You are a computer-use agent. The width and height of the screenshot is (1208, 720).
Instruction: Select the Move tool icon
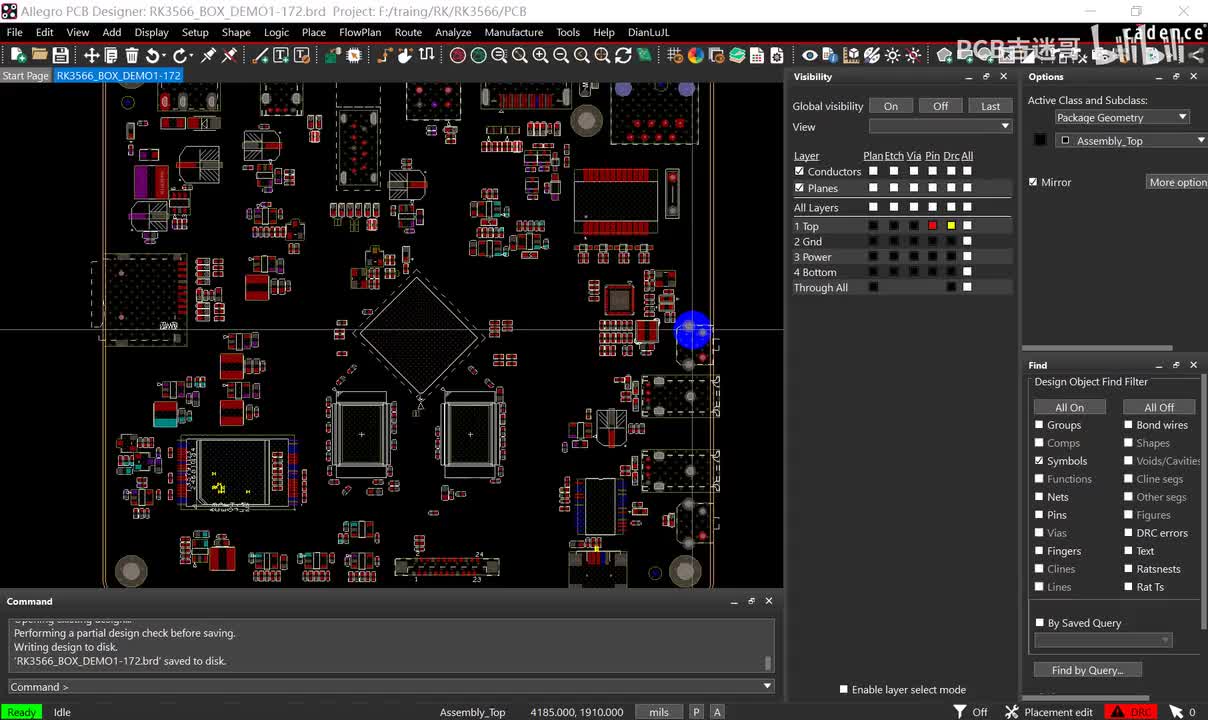(91, 55)
